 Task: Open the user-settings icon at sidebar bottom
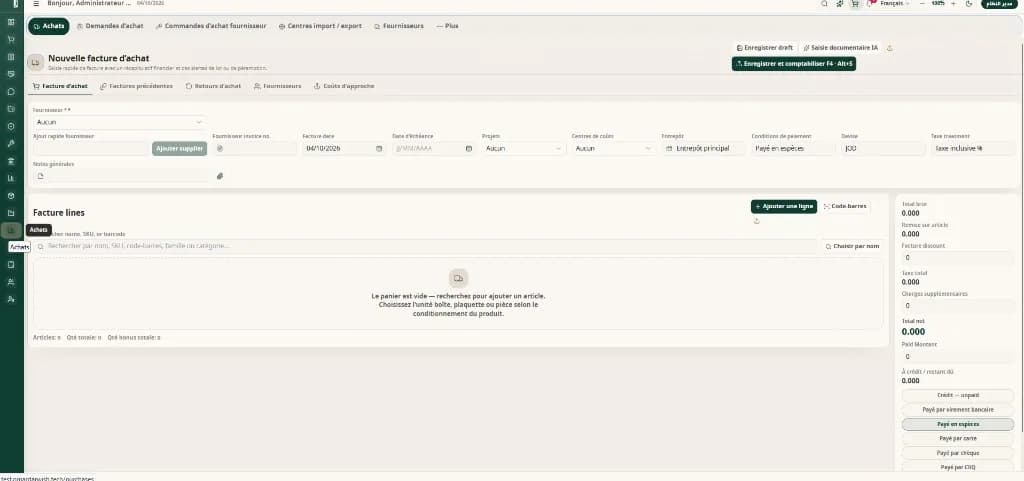coord(11,299)
